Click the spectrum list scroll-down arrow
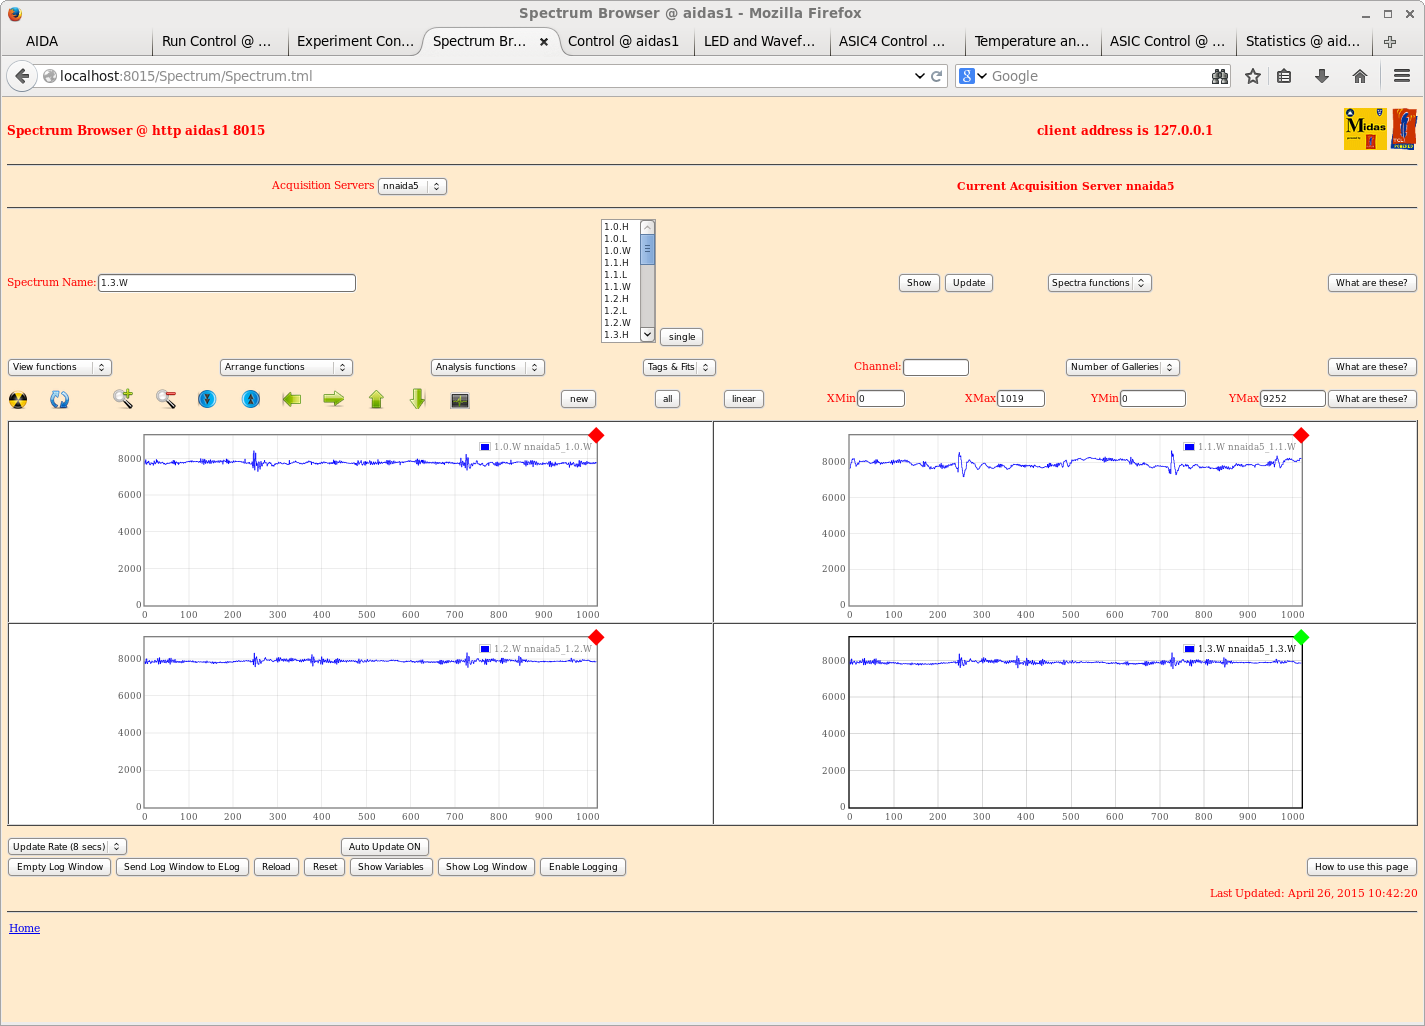The height and width of the screenshot is (1026, 1425). 647,335
